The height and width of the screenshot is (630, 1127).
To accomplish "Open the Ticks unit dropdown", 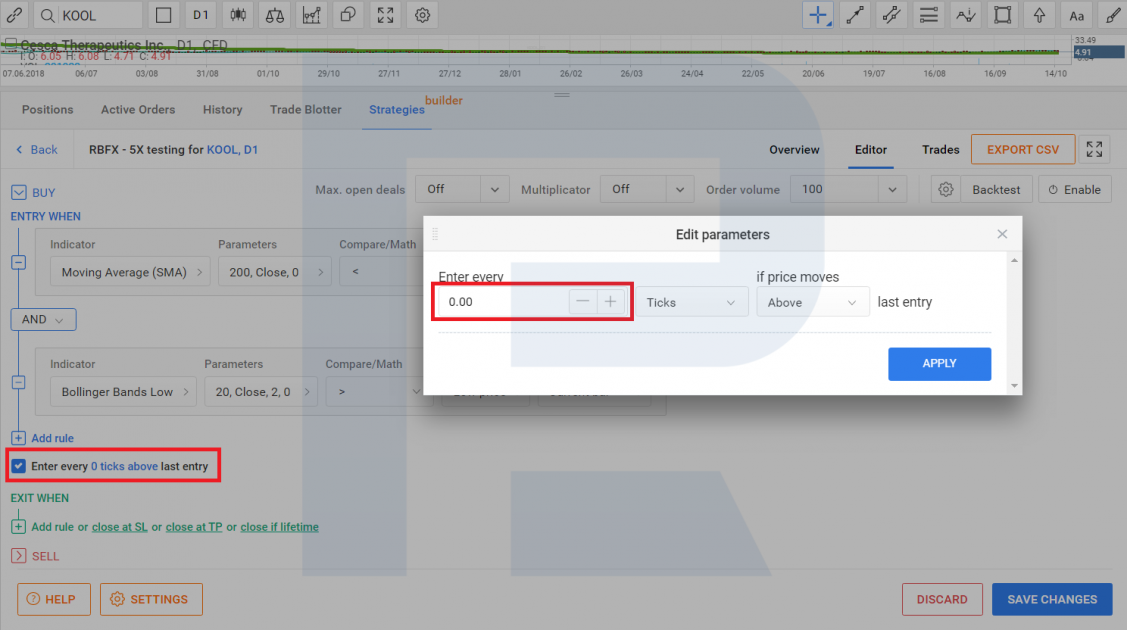I will point(691,302).
